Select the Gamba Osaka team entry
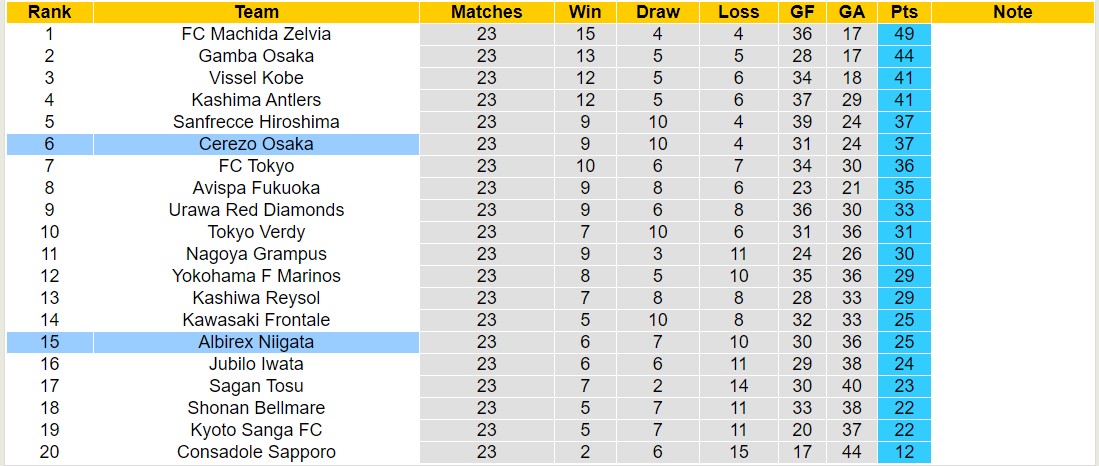 [x=256, y=56]
